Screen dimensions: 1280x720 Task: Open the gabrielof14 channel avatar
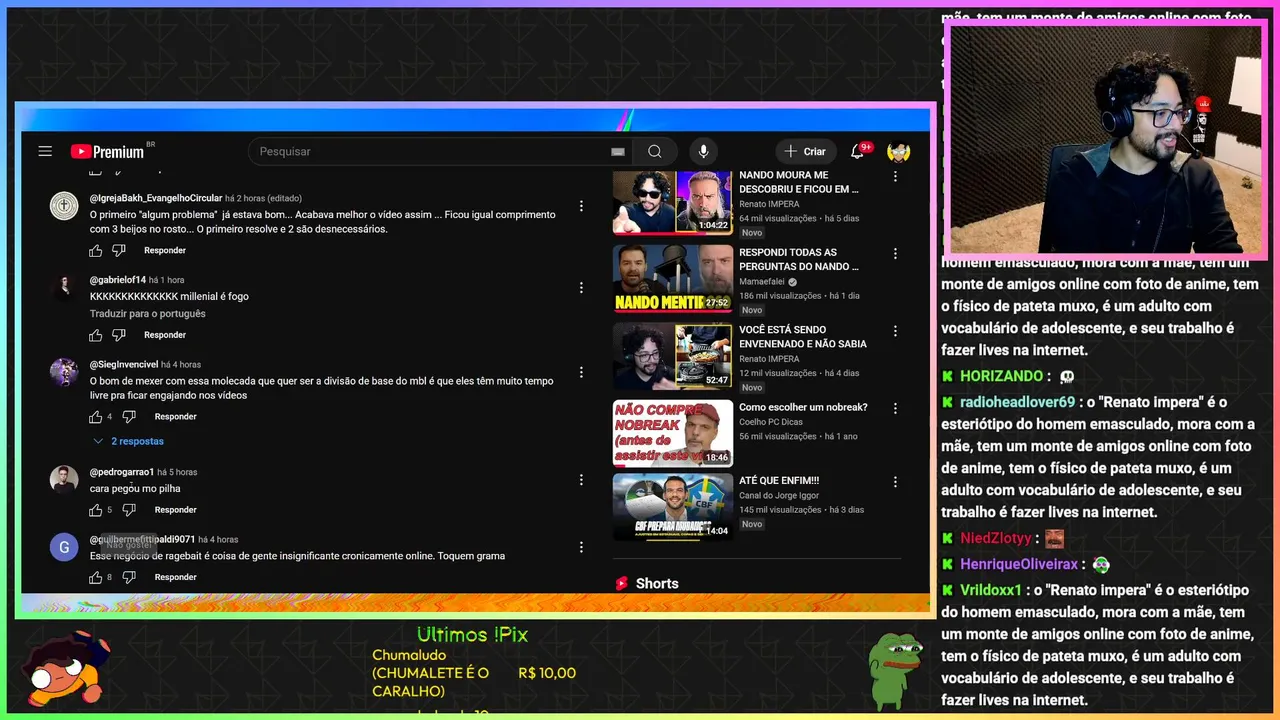(x=64, y=287)
